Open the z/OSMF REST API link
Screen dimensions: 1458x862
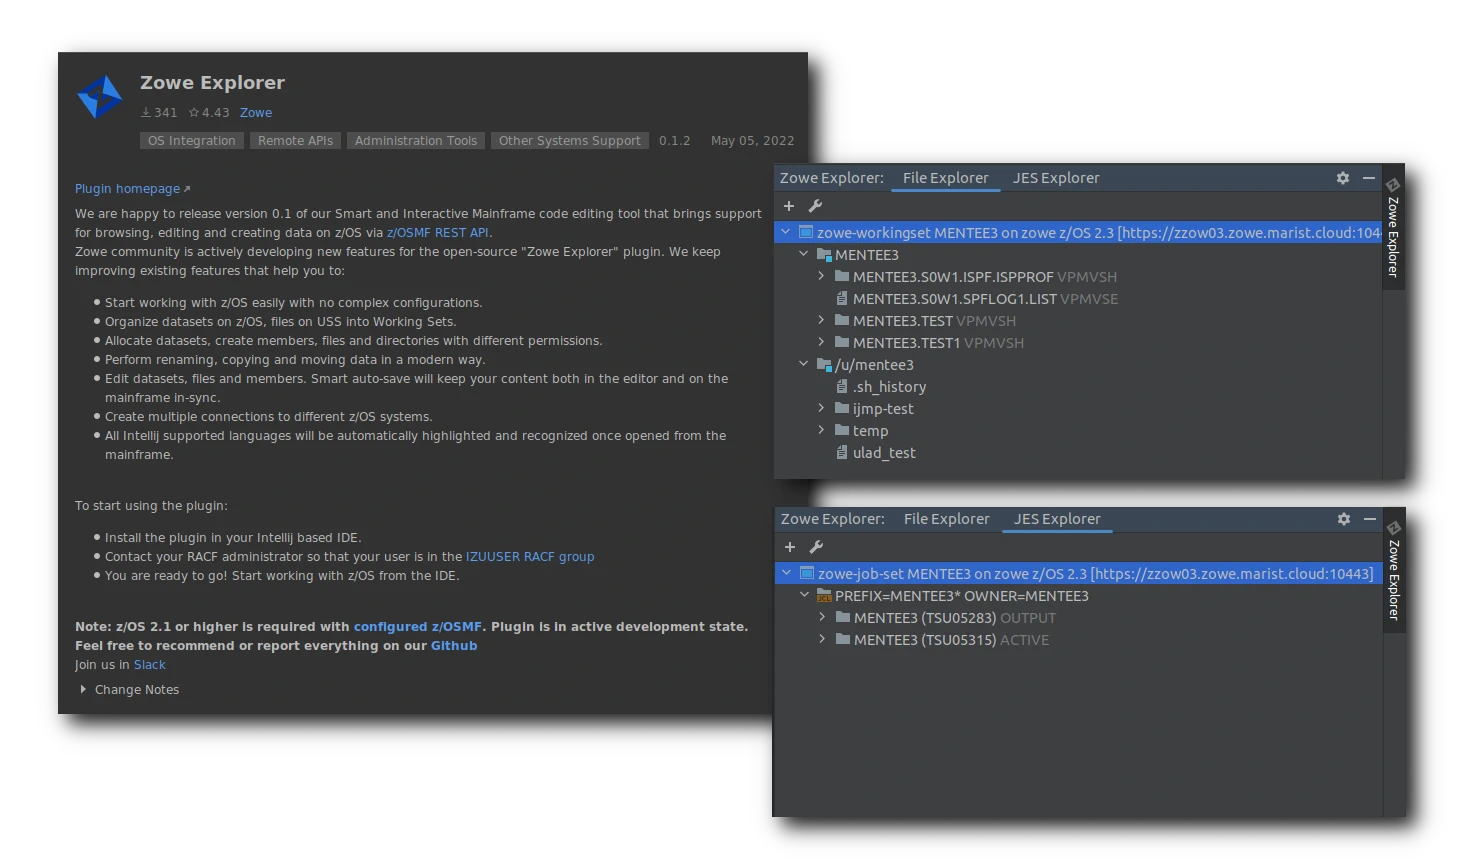tap(437, 233)
